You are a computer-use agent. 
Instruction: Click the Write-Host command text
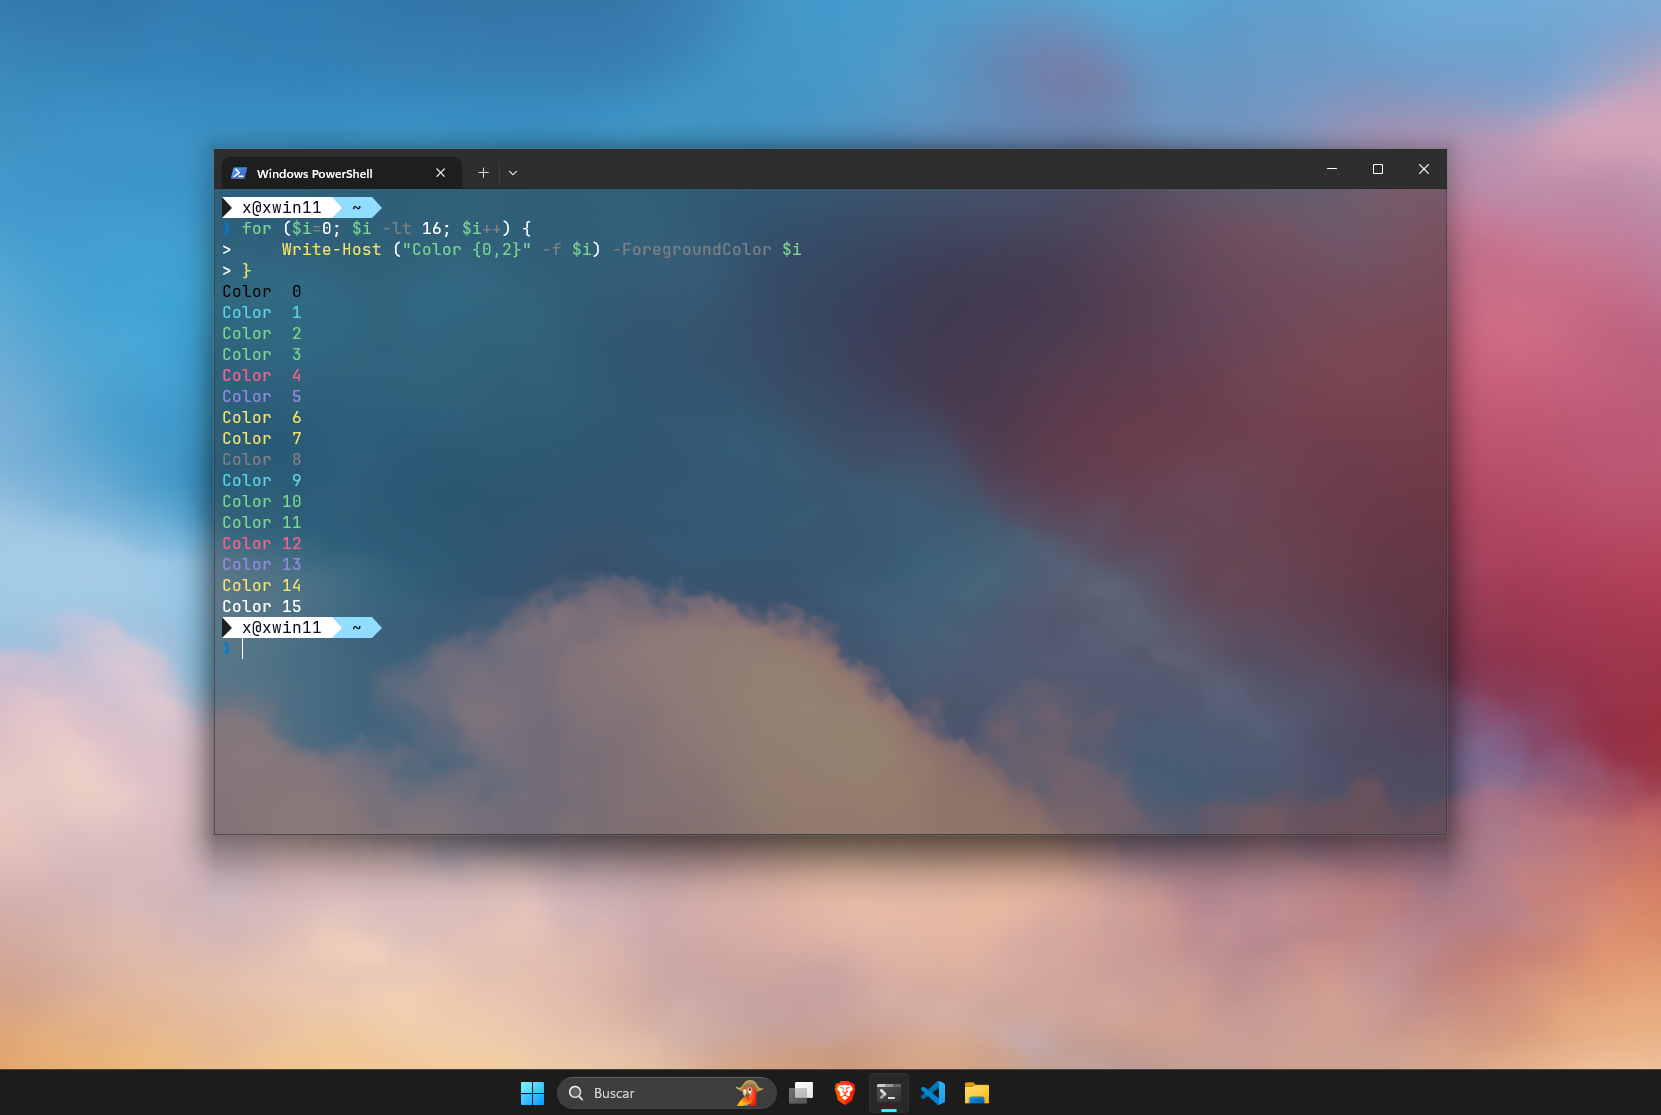[x=331, y=250]
